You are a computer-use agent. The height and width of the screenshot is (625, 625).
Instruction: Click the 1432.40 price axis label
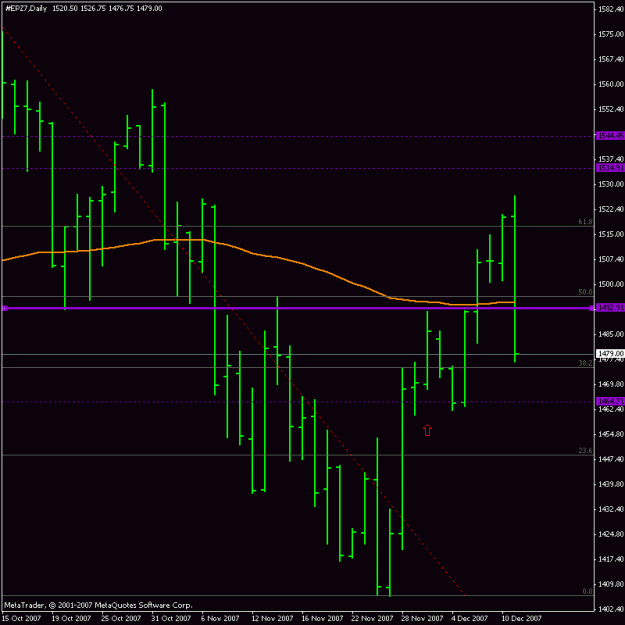tap(611, 509)
